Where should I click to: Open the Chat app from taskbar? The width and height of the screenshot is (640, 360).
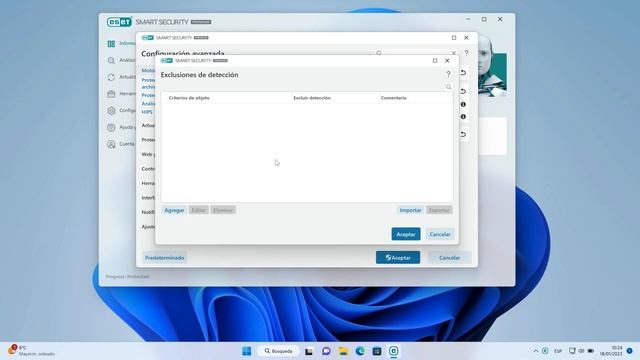[326, 351]
